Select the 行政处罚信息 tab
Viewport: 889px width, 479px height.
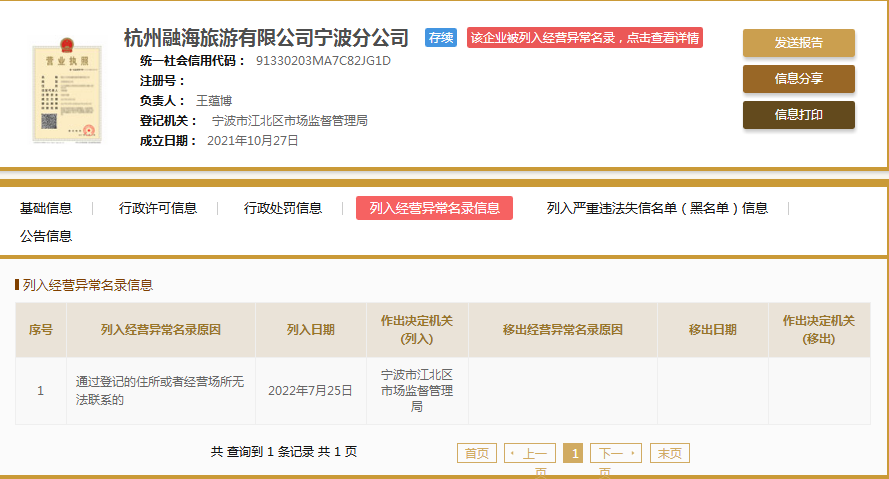(x=283, y=208)
